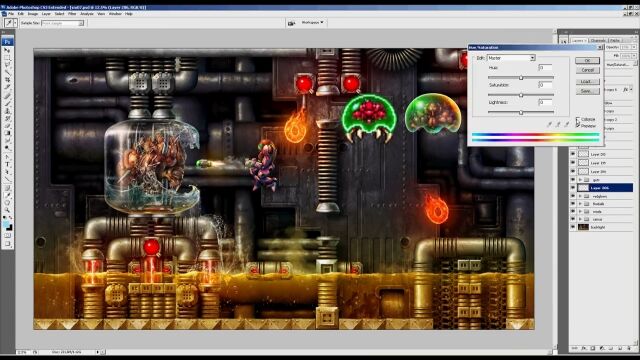Click the Saturation value input field

click(545, 84)
